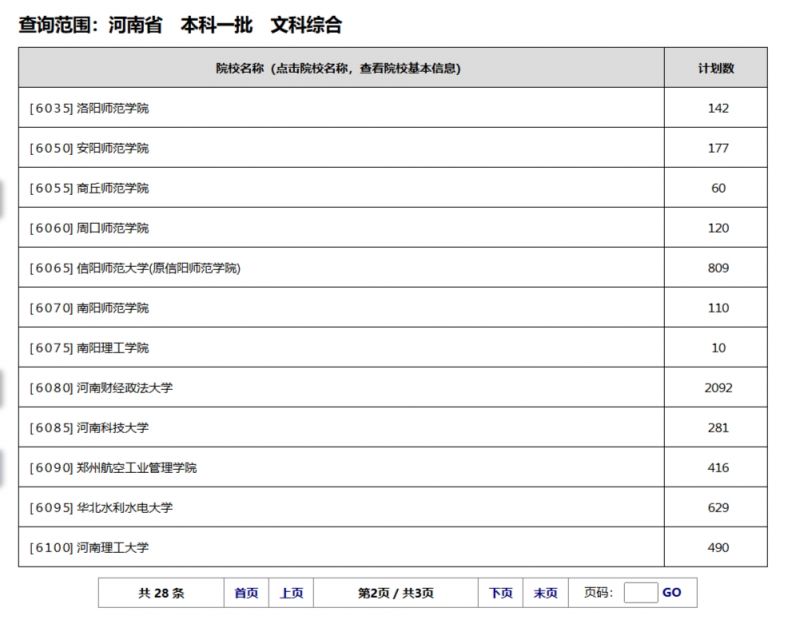The width and height of the screenshot is (808, 632).
Task: Open 华北水利水电大学 school info link
Action: coord(124,508)
